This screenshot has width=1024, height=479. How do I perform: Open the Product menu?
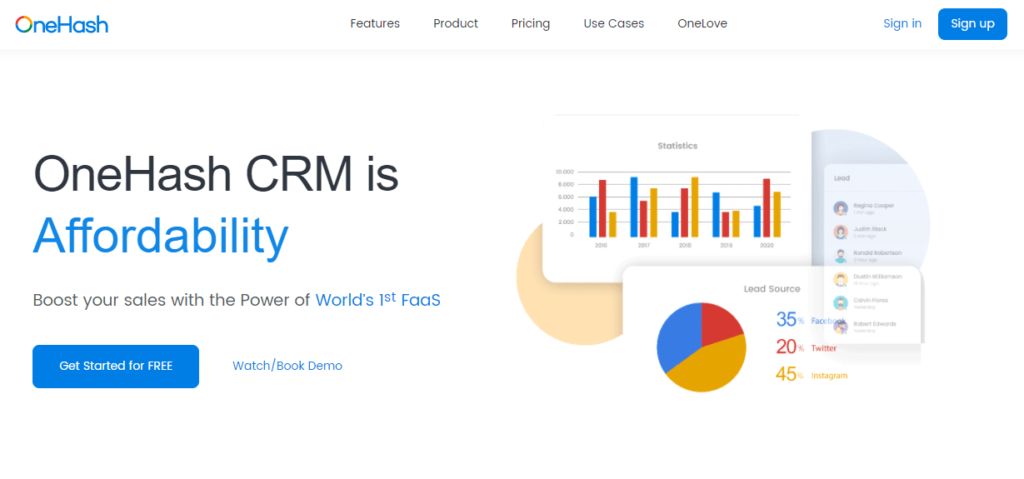coord(455,24)
